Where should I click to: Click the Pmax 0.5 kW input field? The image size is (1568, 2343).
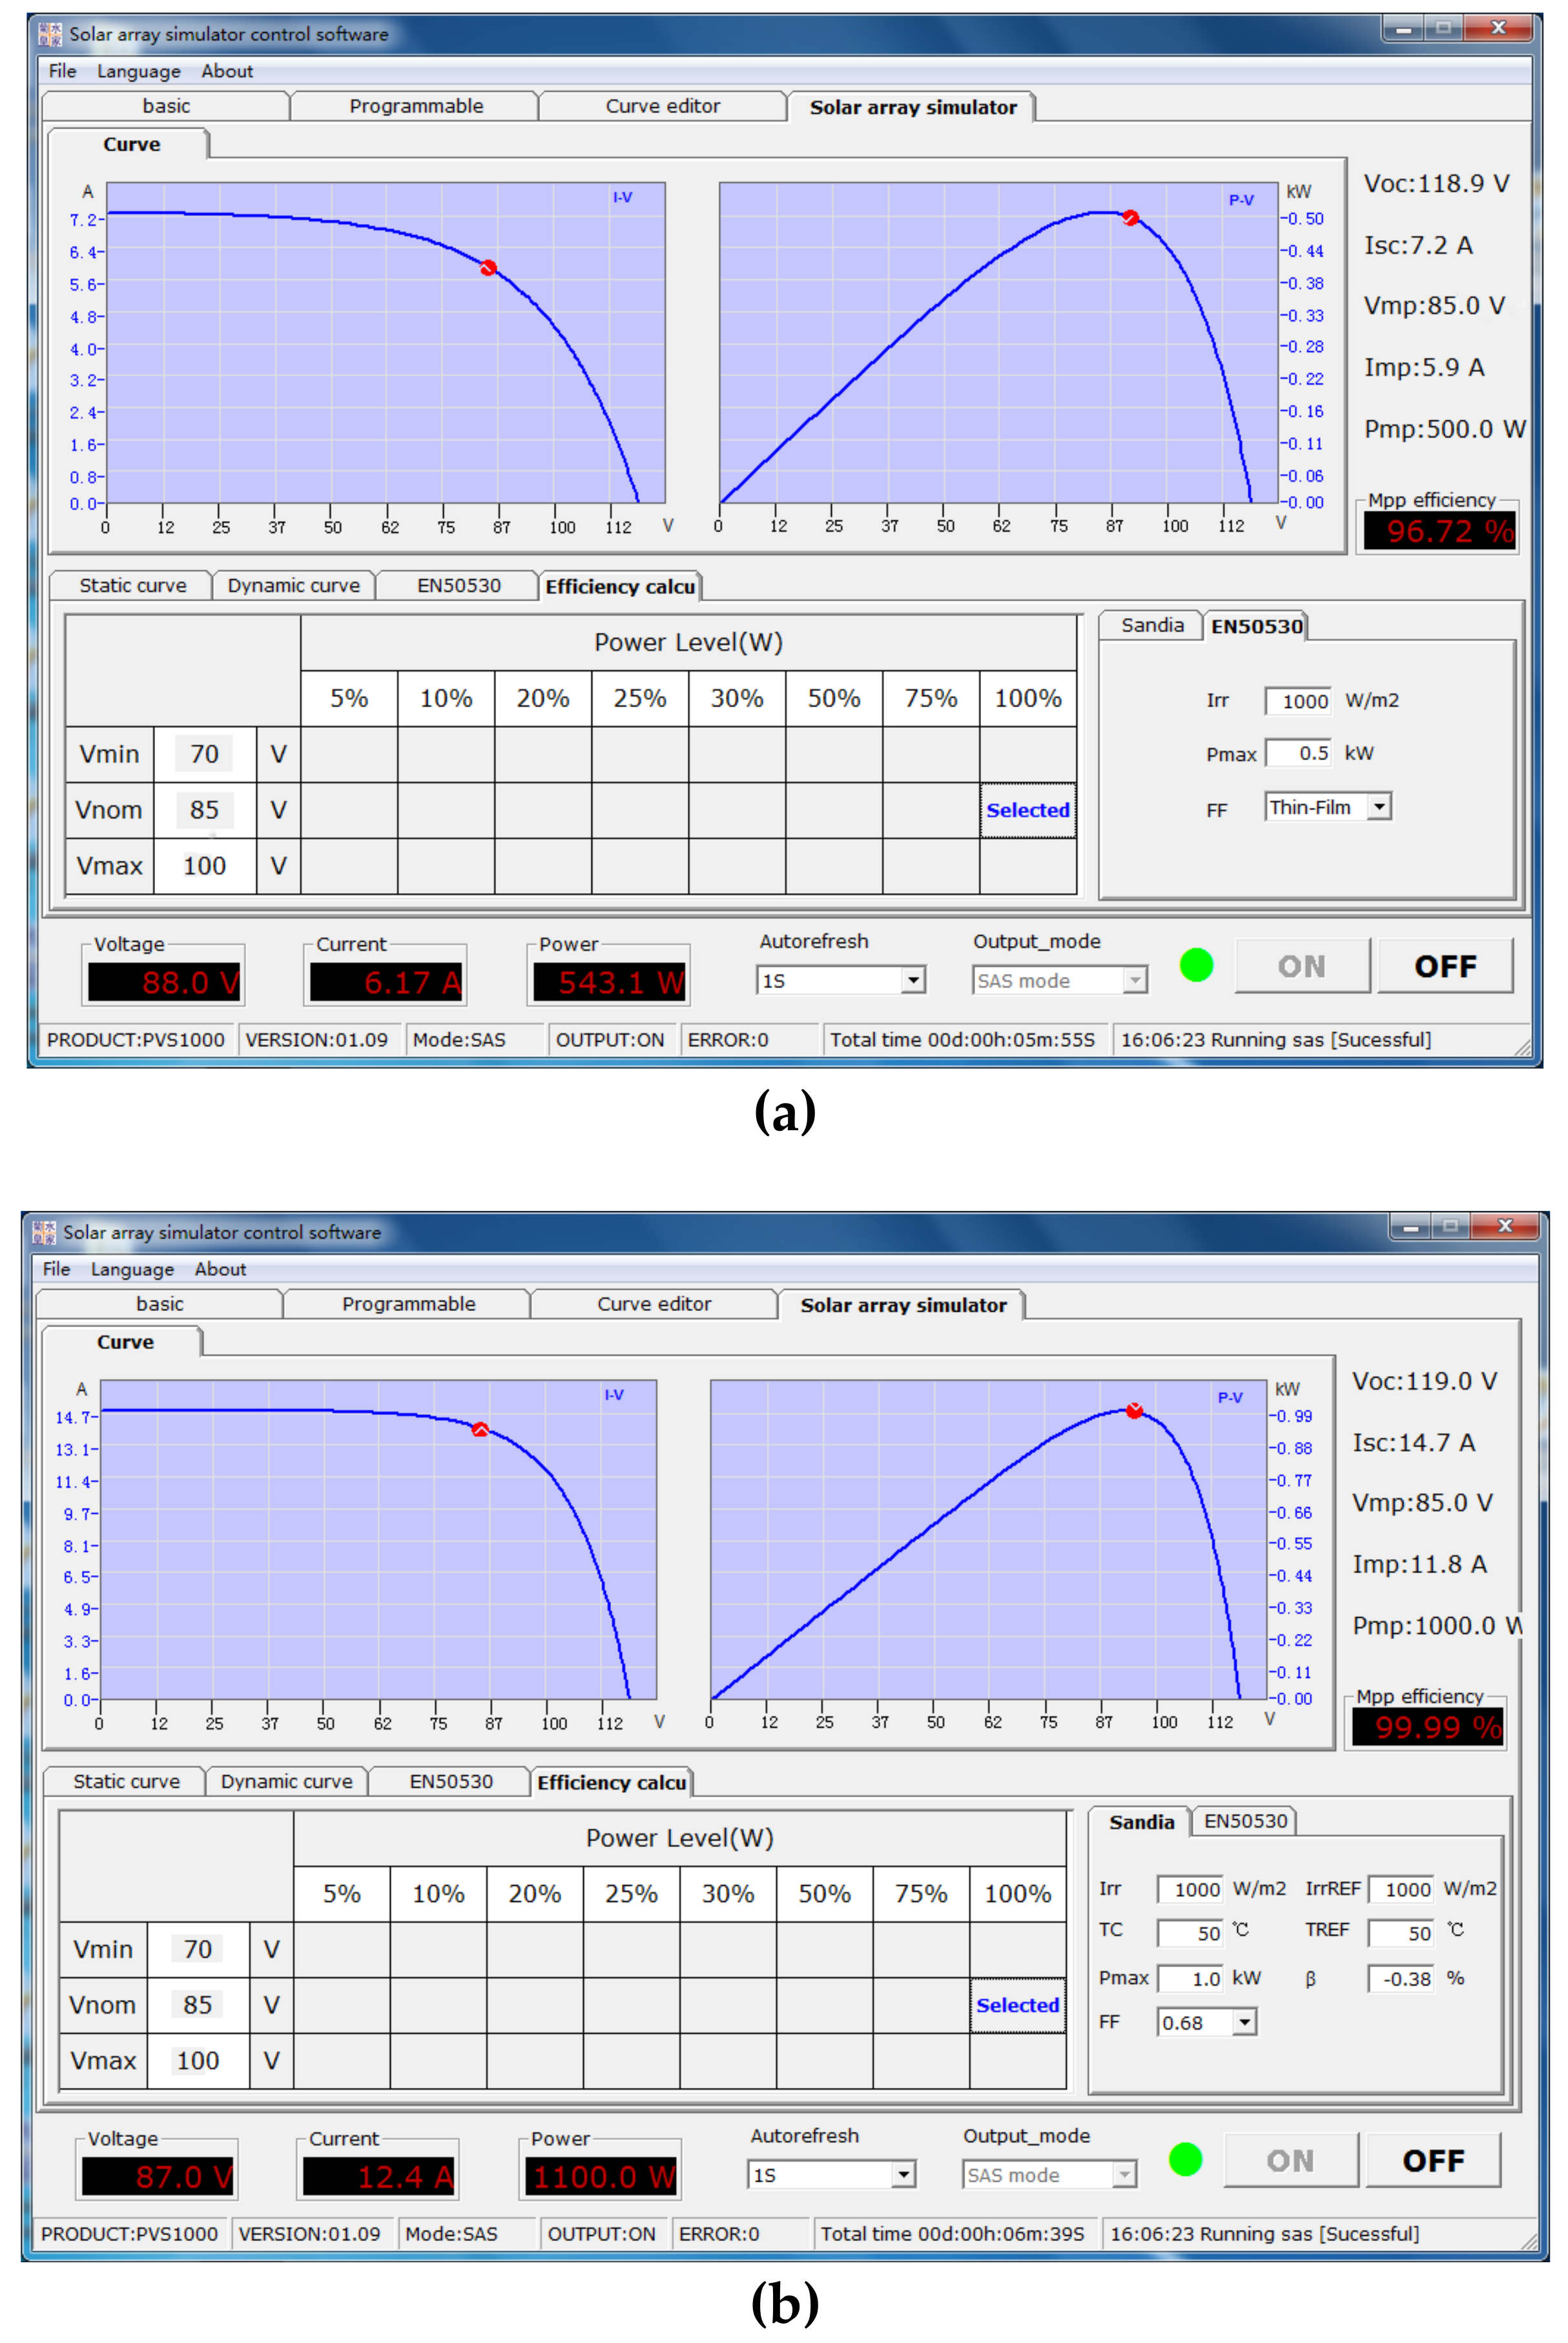tap(1299, 753)
